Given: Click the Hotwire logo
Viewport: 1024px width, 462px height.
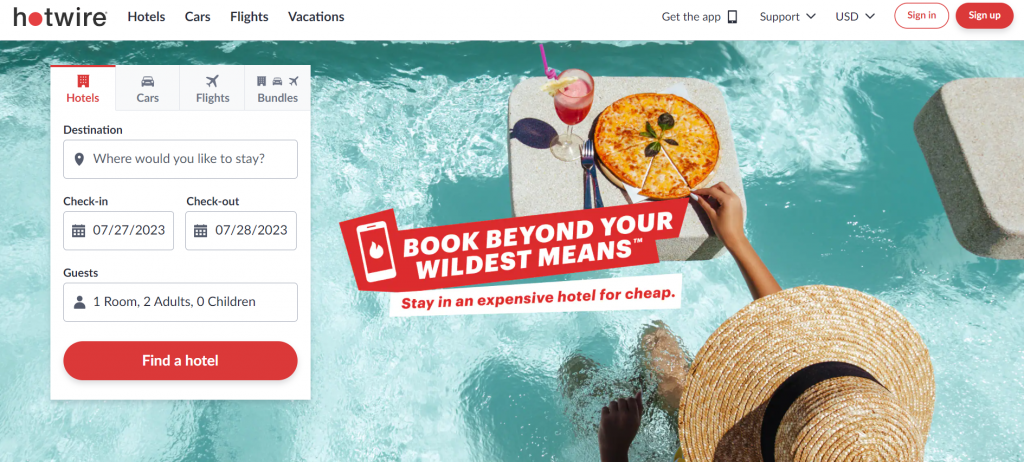Looking at the screenshot, I should (60, 17).
